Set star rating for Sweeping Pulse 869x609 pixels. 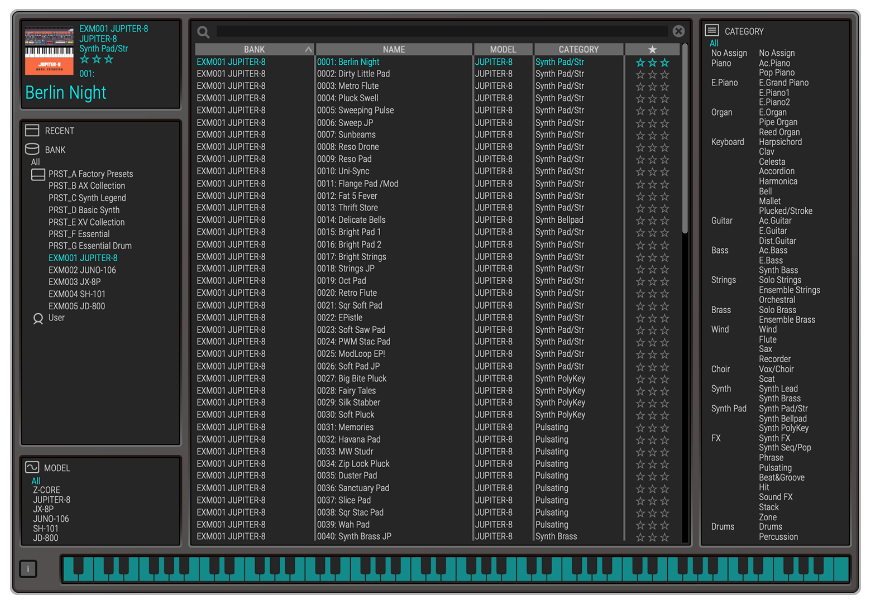tap(652, 111)
